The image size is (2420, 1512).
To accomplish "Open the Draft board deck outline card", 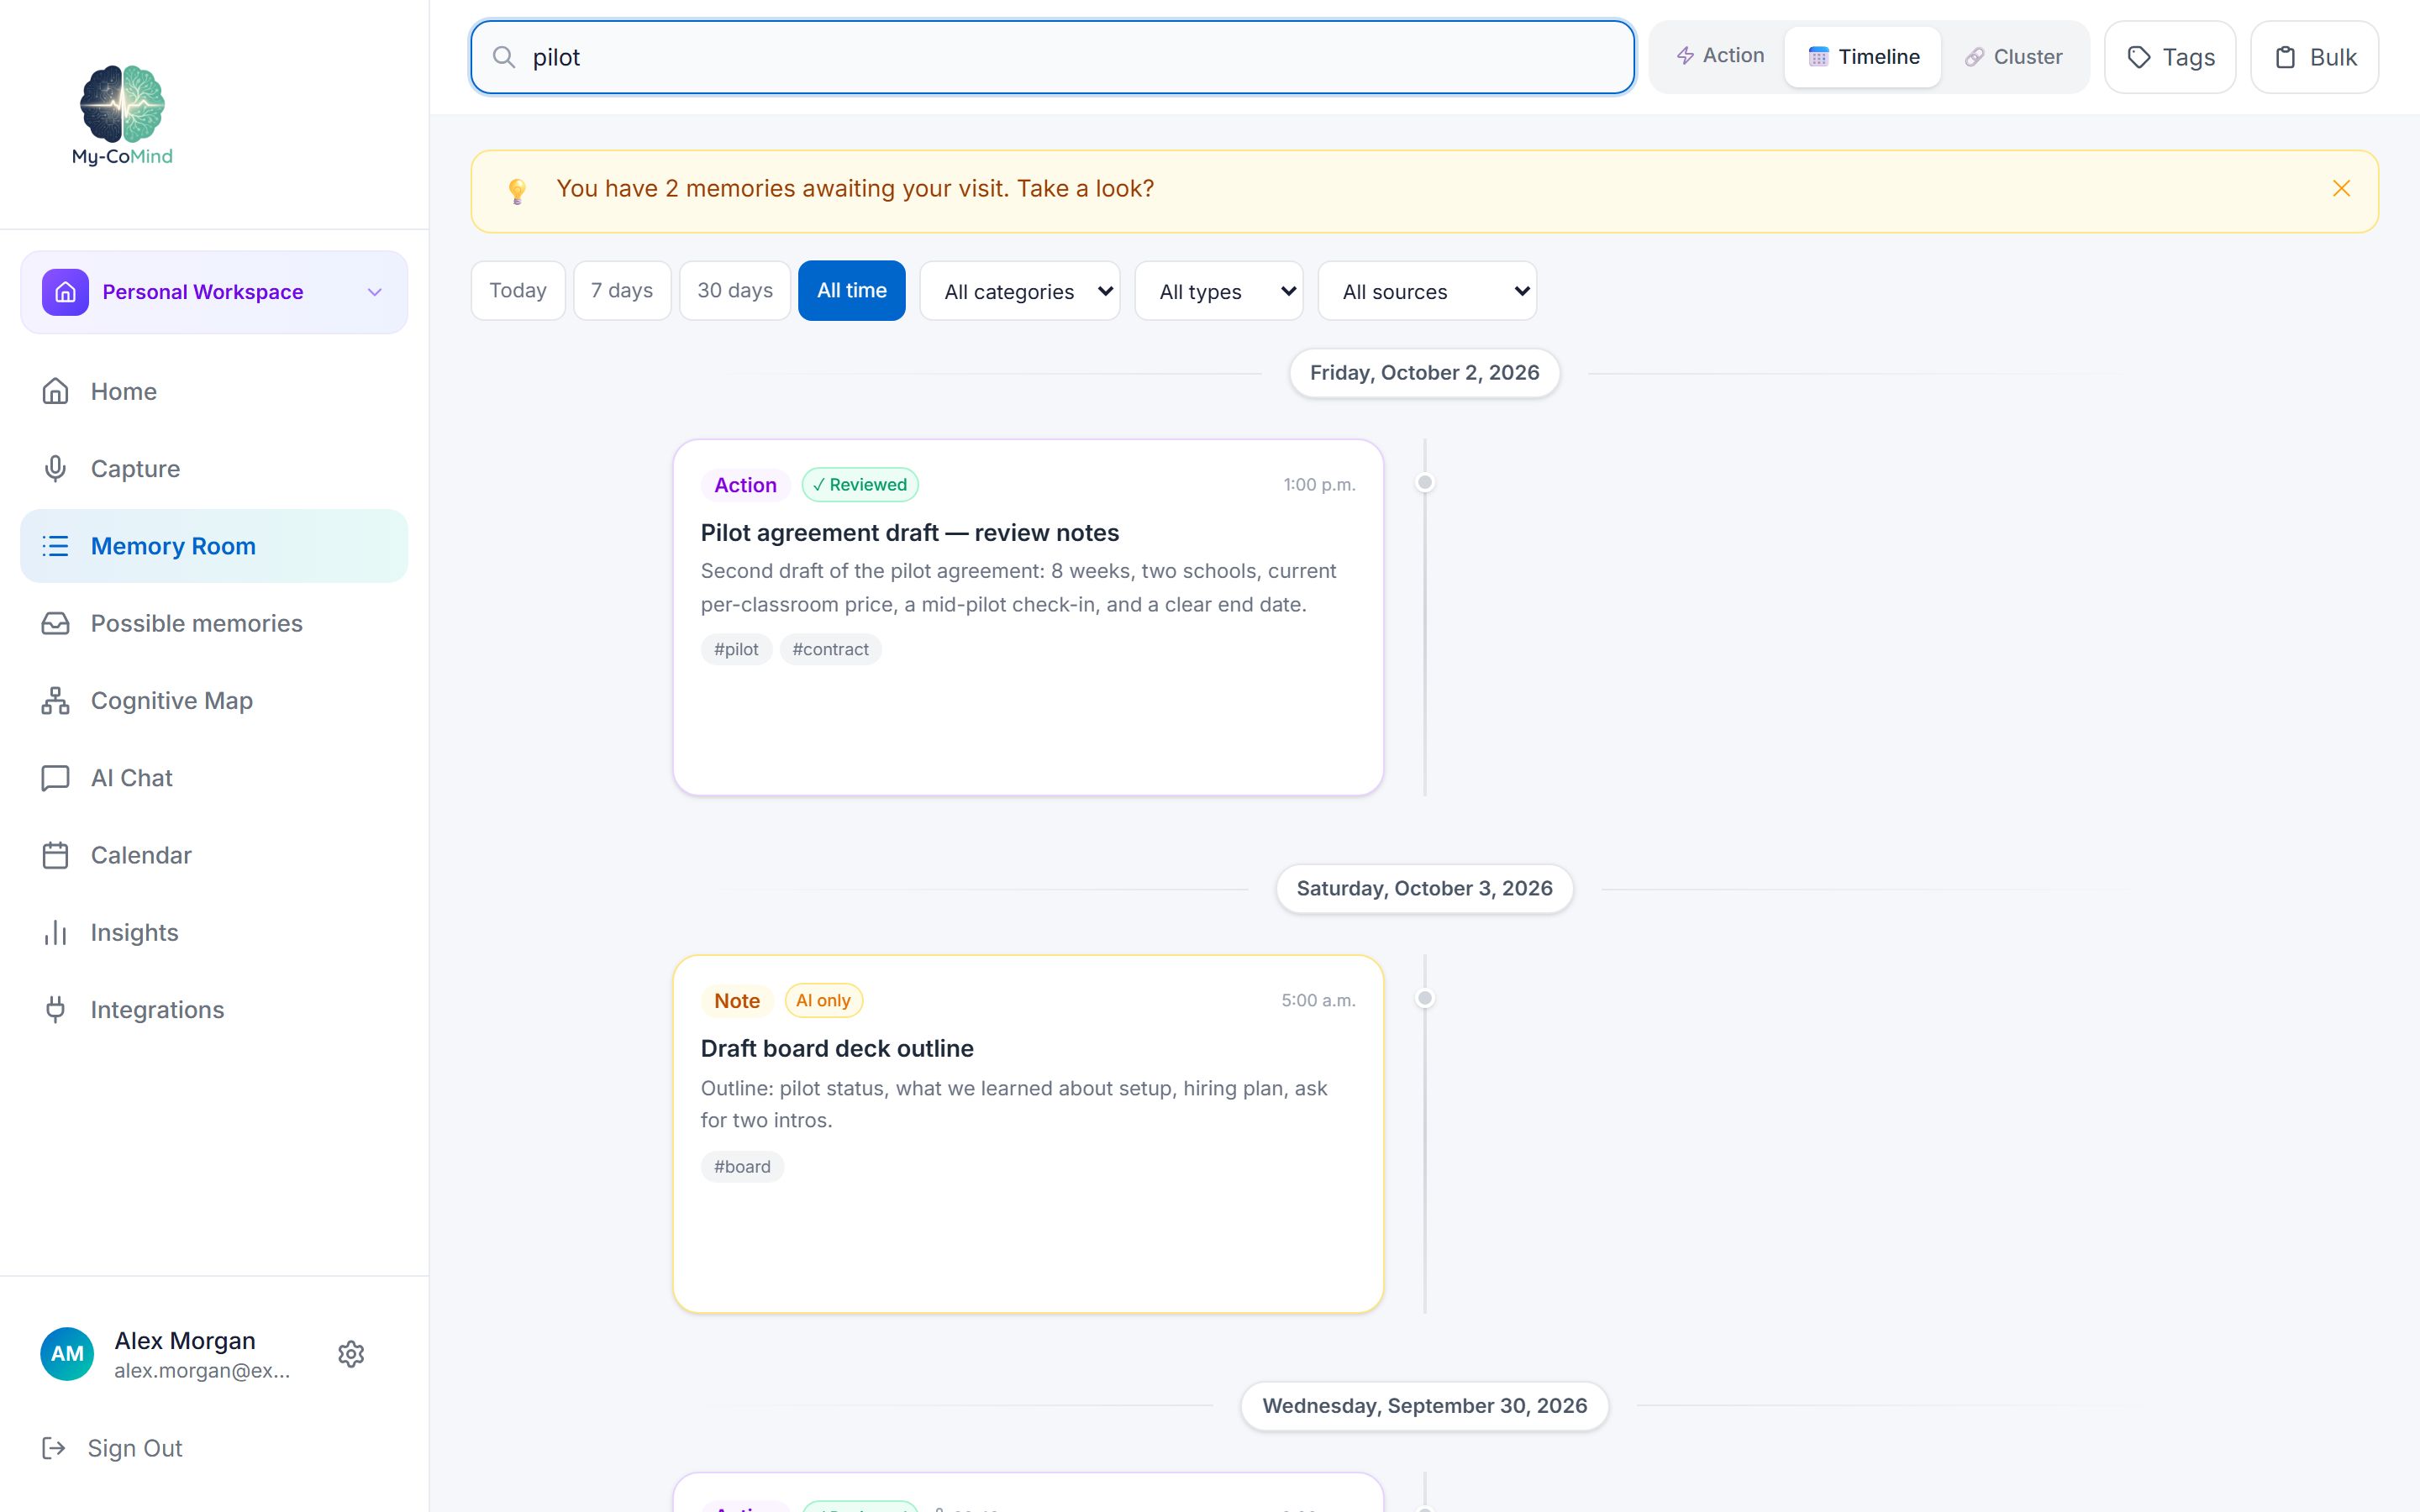I will (x=1028, y=1133).
